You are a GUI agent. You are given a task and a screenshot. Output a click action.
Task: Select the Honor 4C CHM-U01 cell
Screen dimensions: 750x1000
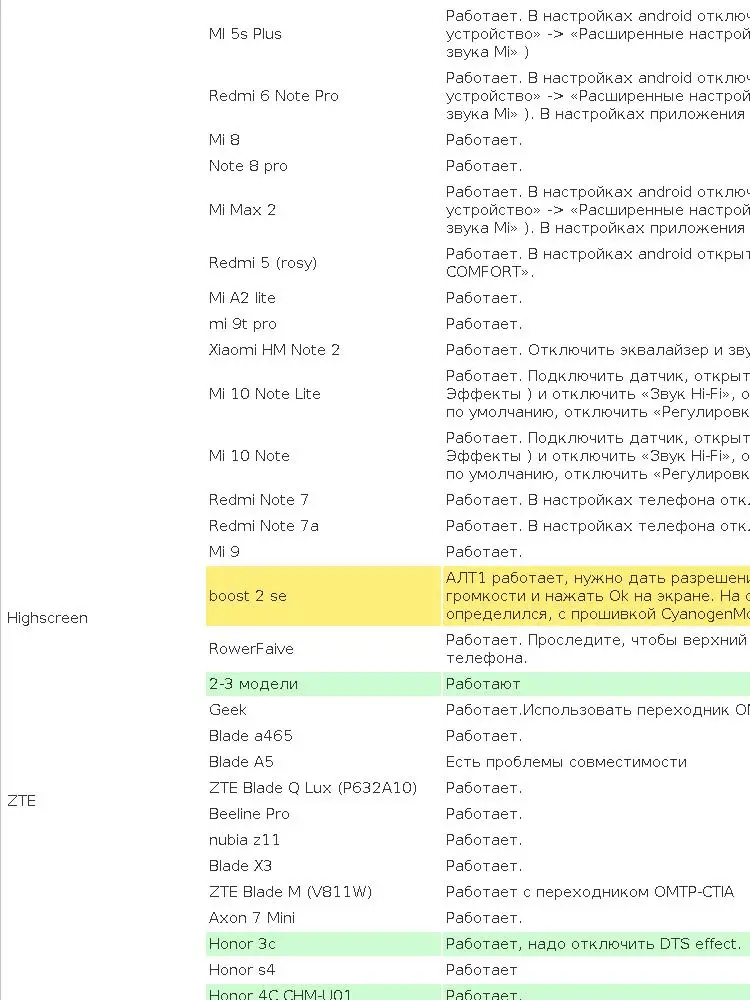(x=323, y=993)
